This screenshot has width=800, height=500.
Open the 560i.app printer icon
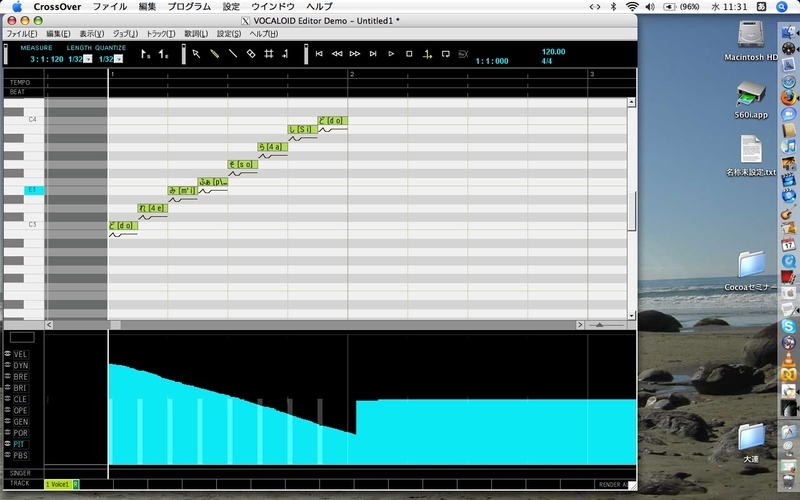[751, 99]
